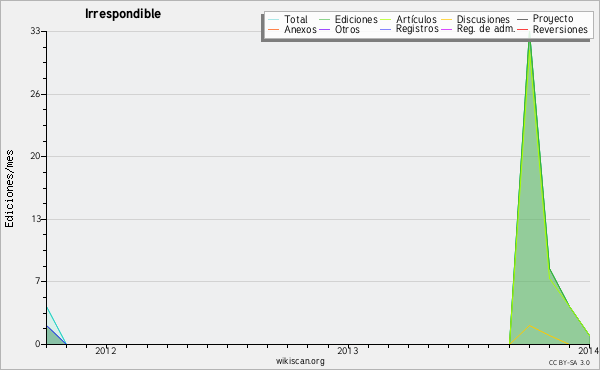Click the y-axis value 0
Viewport: 600px width, 370px height.
coord(38,344)
